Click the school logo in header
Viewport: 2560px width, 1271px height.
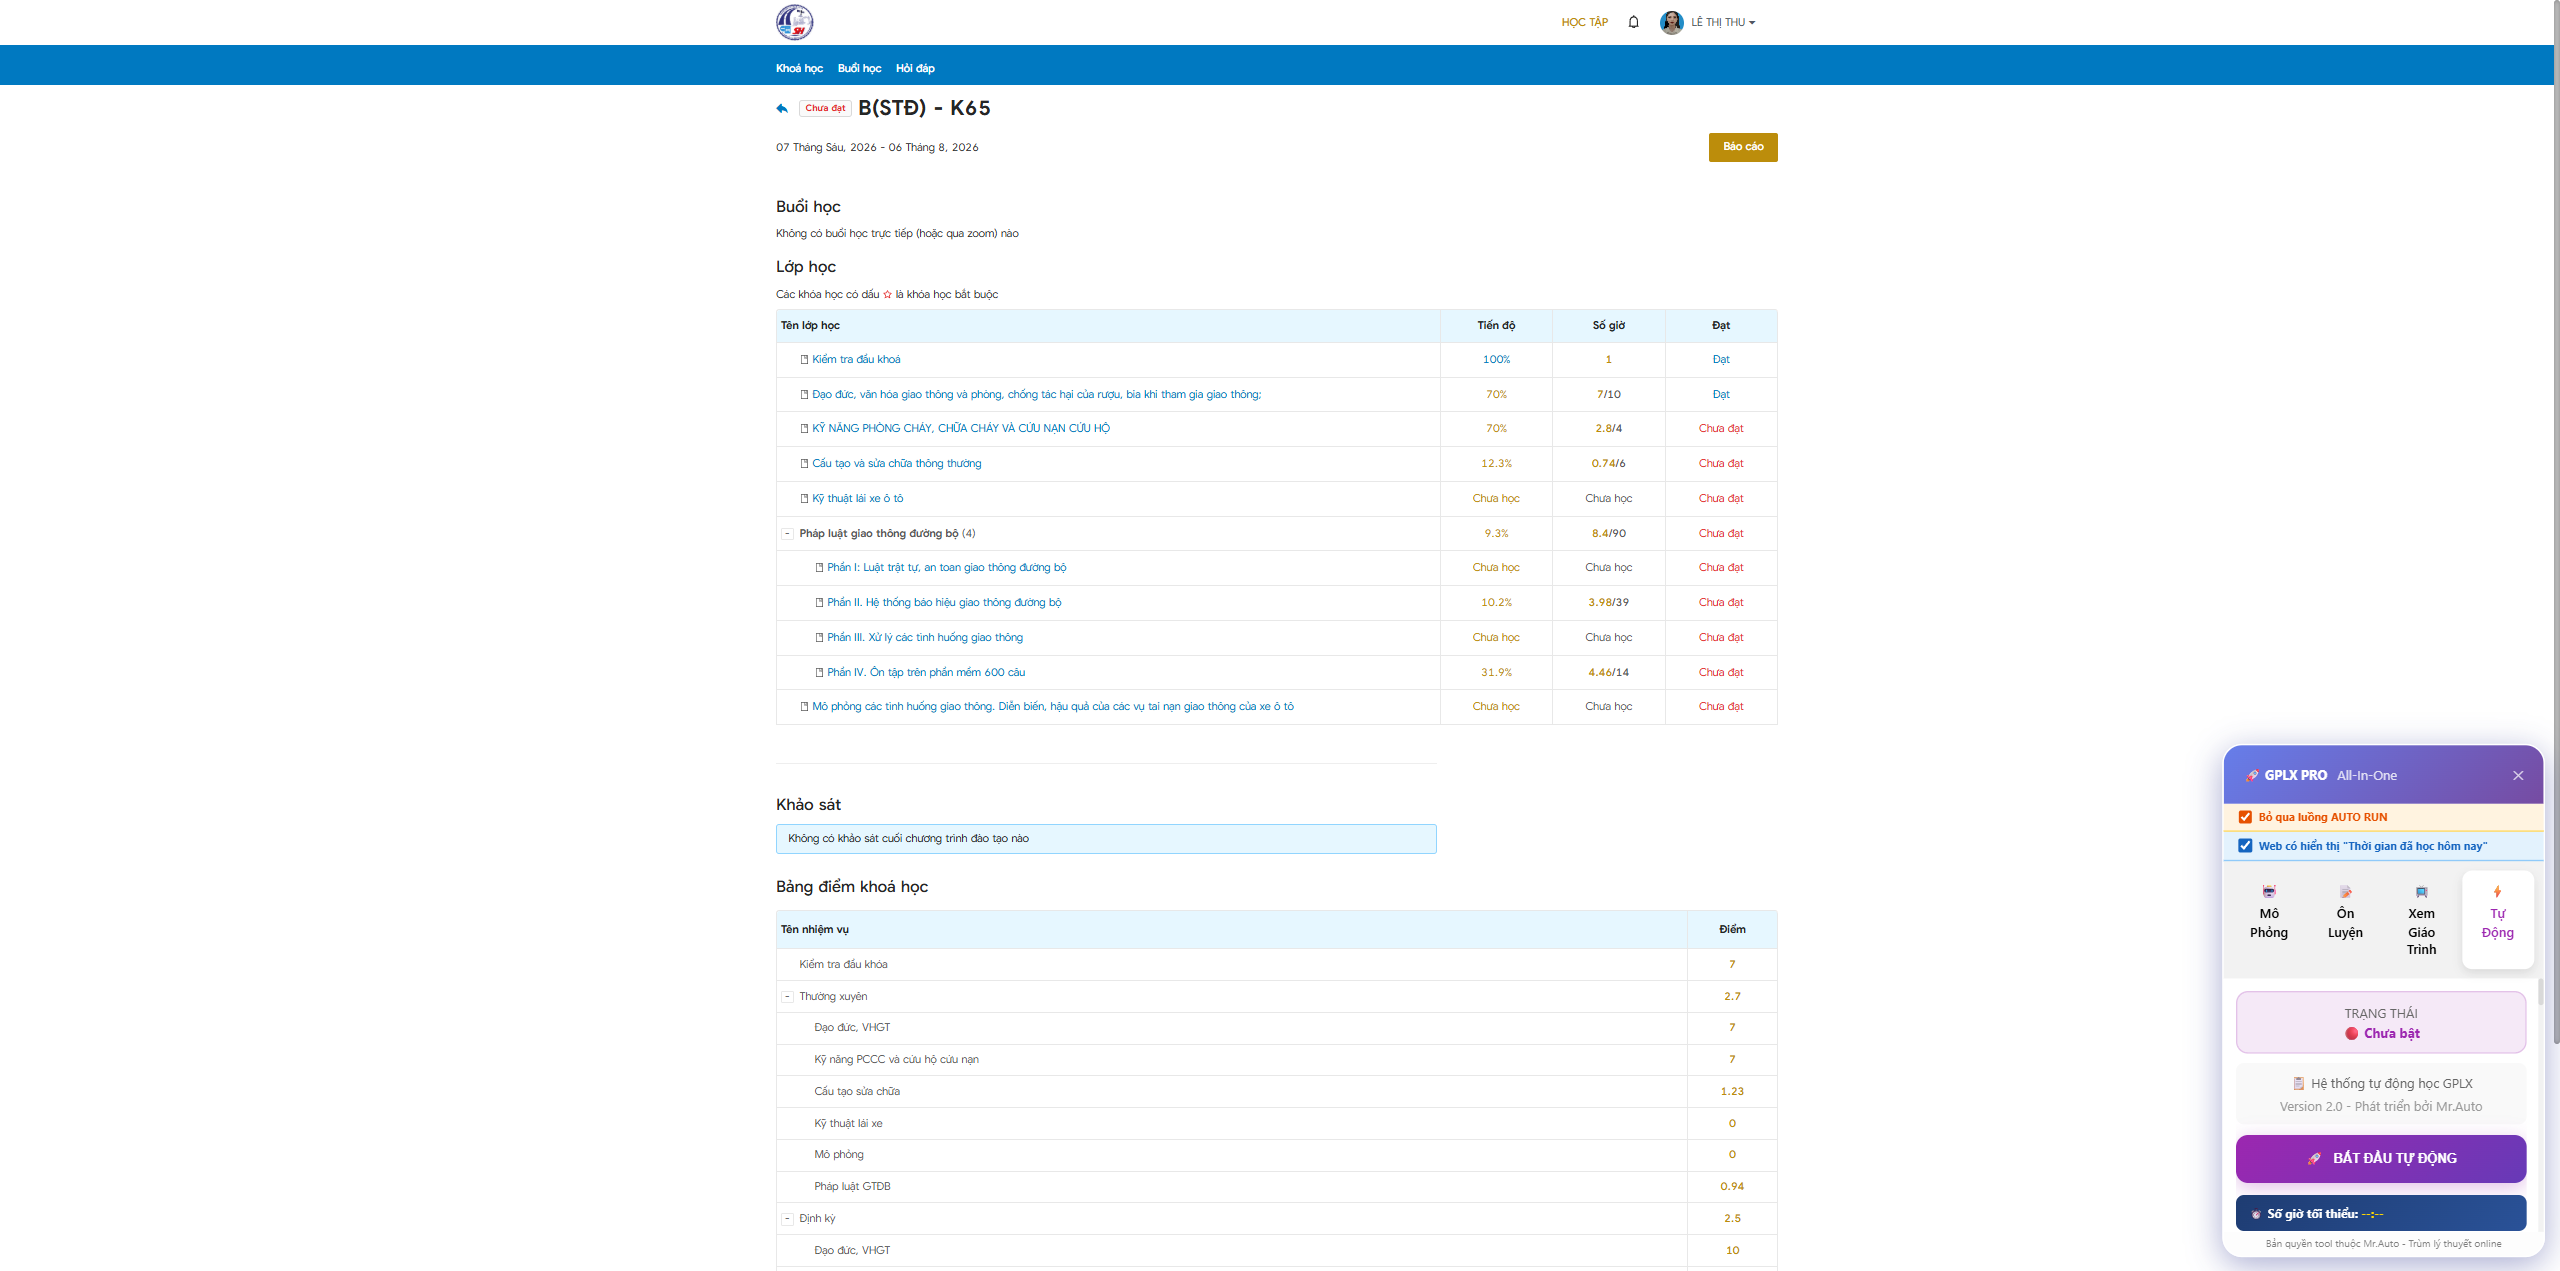click(x=794, y=22)
